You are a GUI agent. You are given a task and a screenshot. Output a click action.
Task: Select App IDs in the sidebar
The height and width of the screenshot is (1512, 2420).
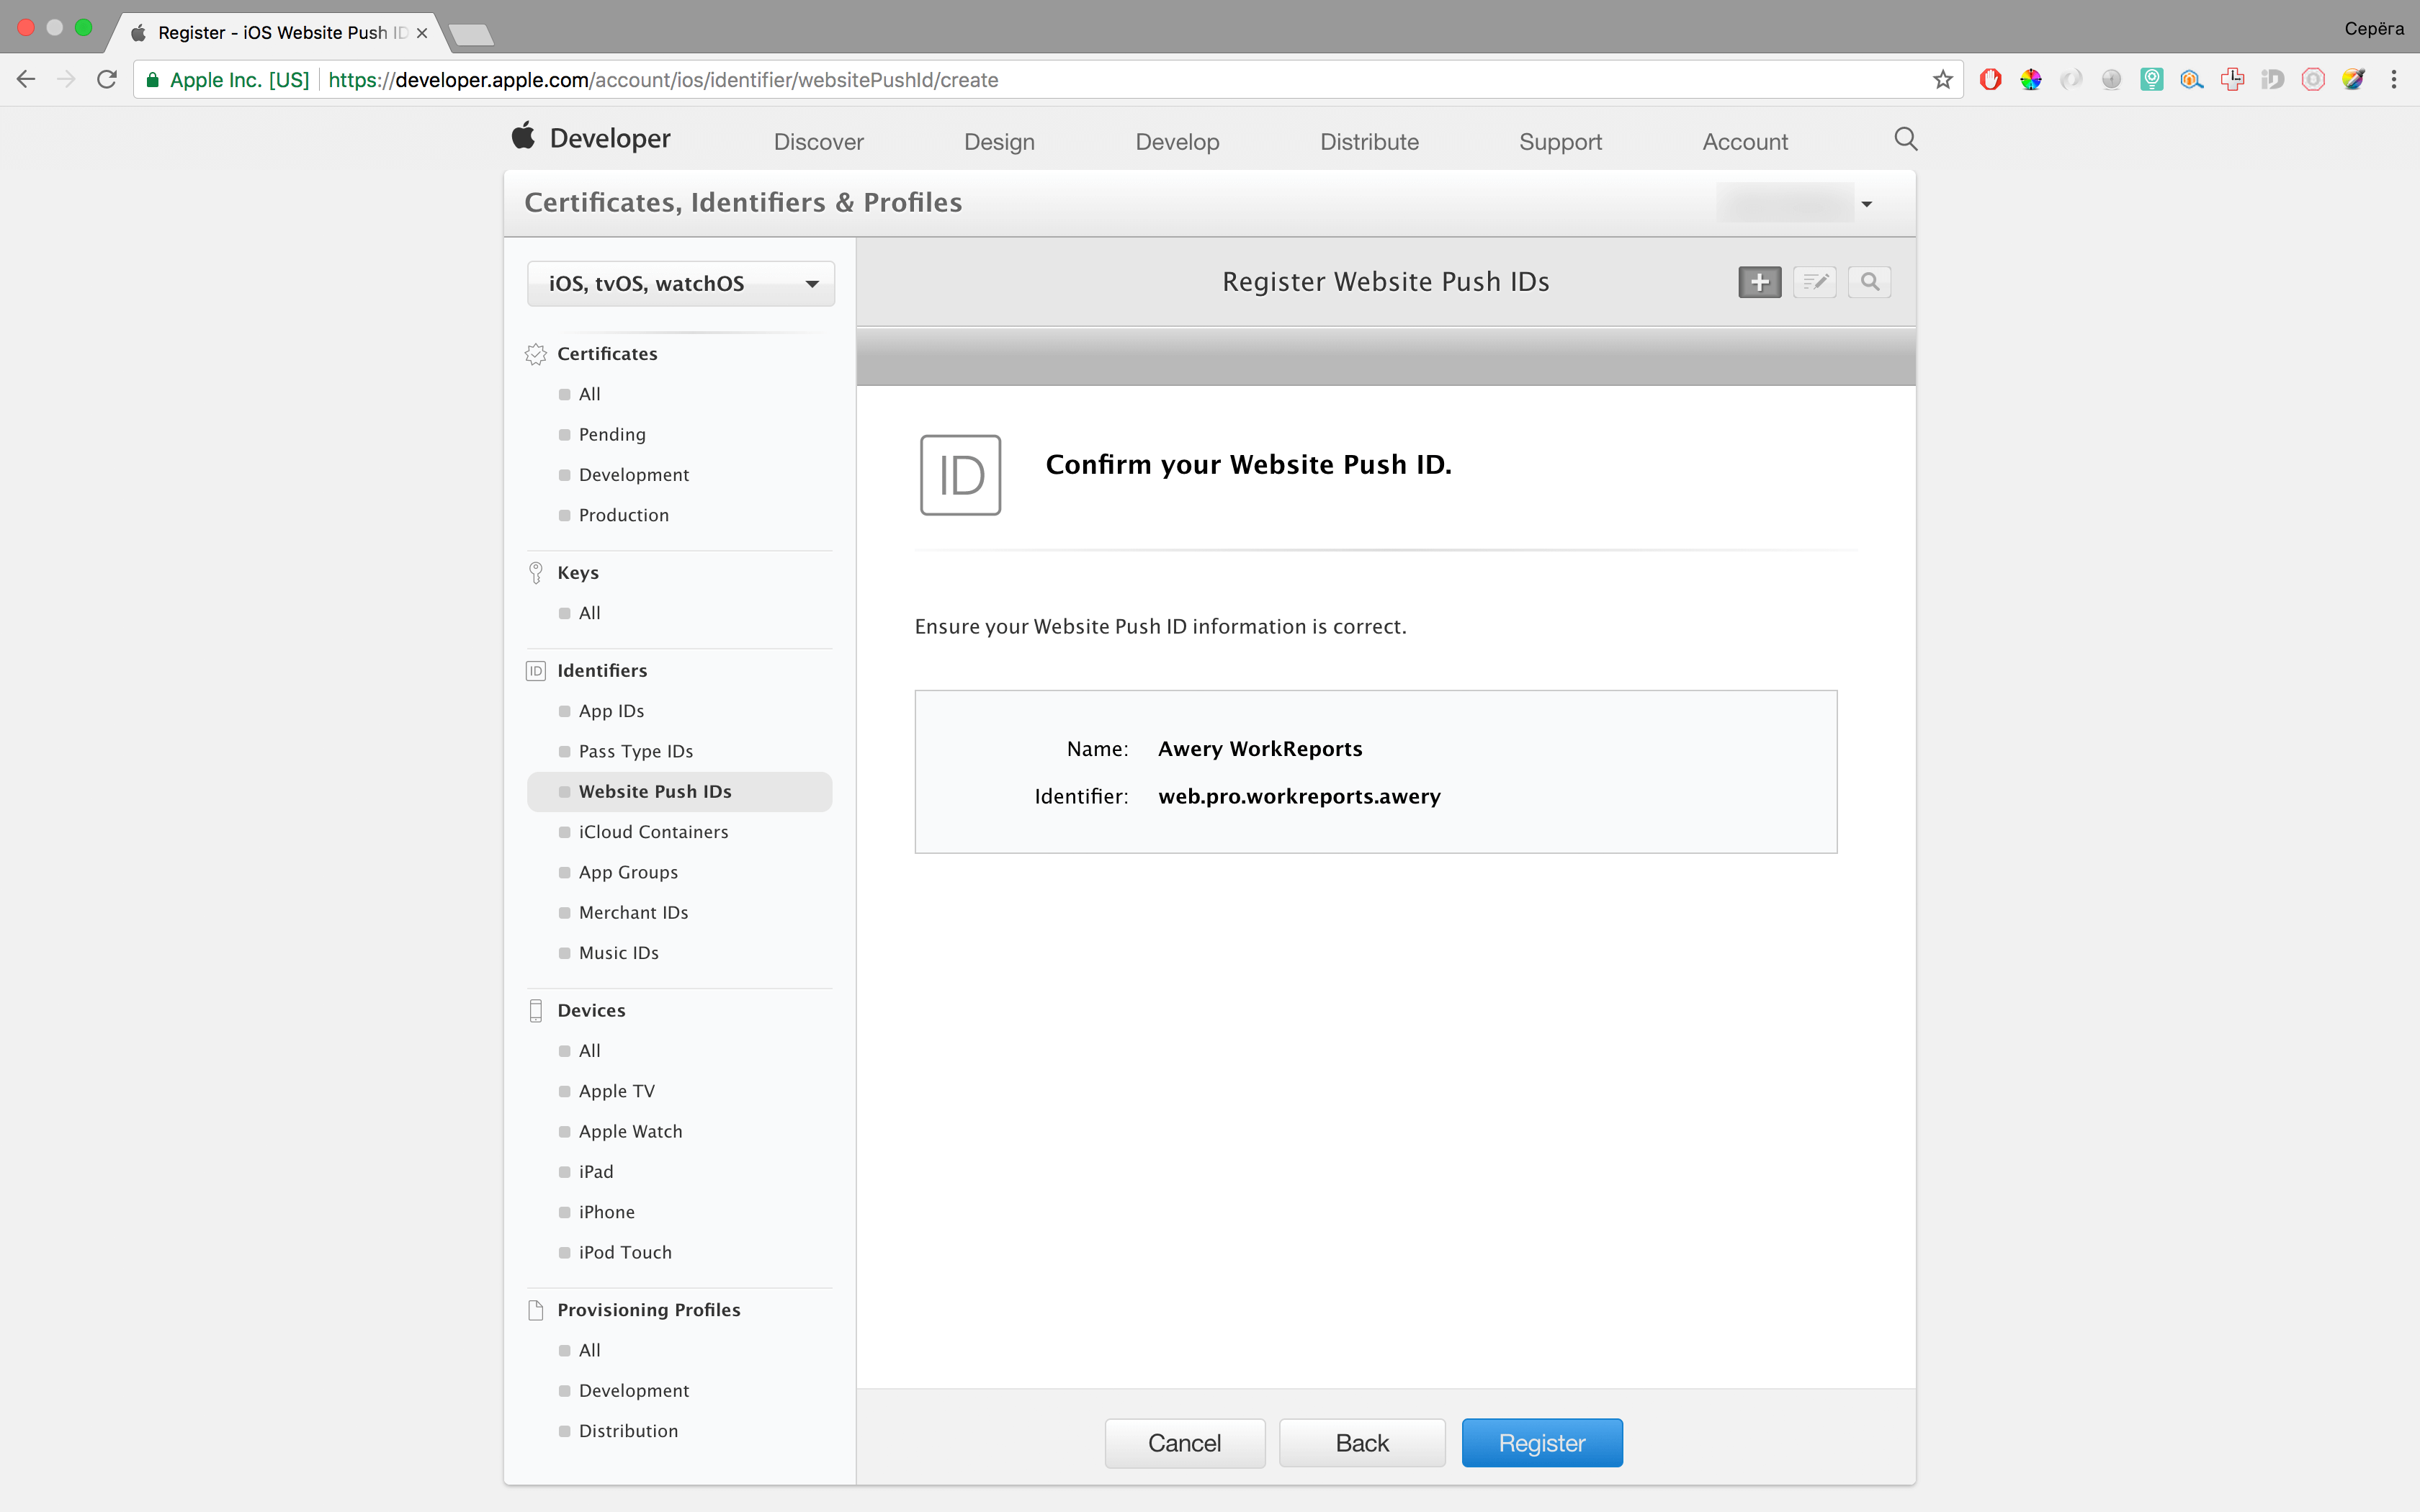coord(611,711)
